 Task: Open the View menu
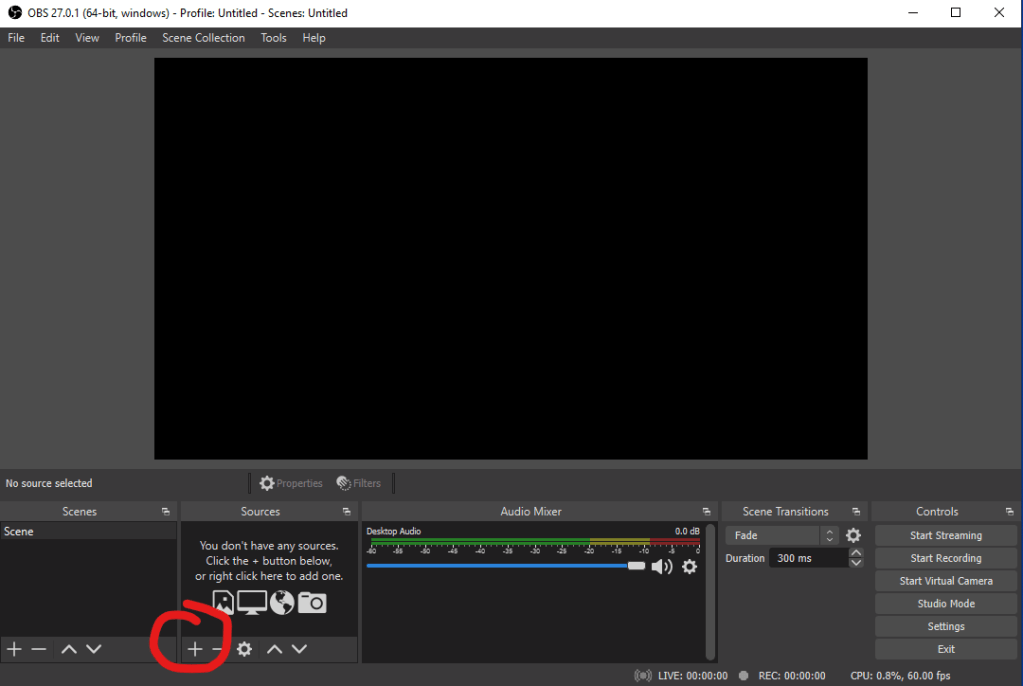click(87, 38)
